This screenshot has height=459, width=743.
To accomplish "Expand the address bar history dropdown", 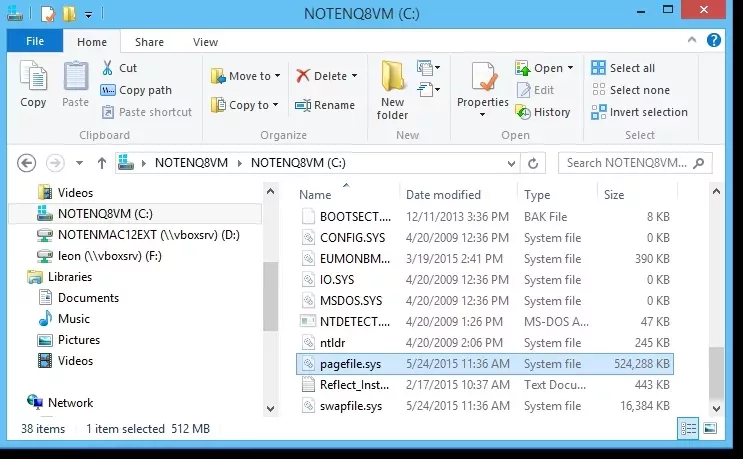I will point(511,163).
